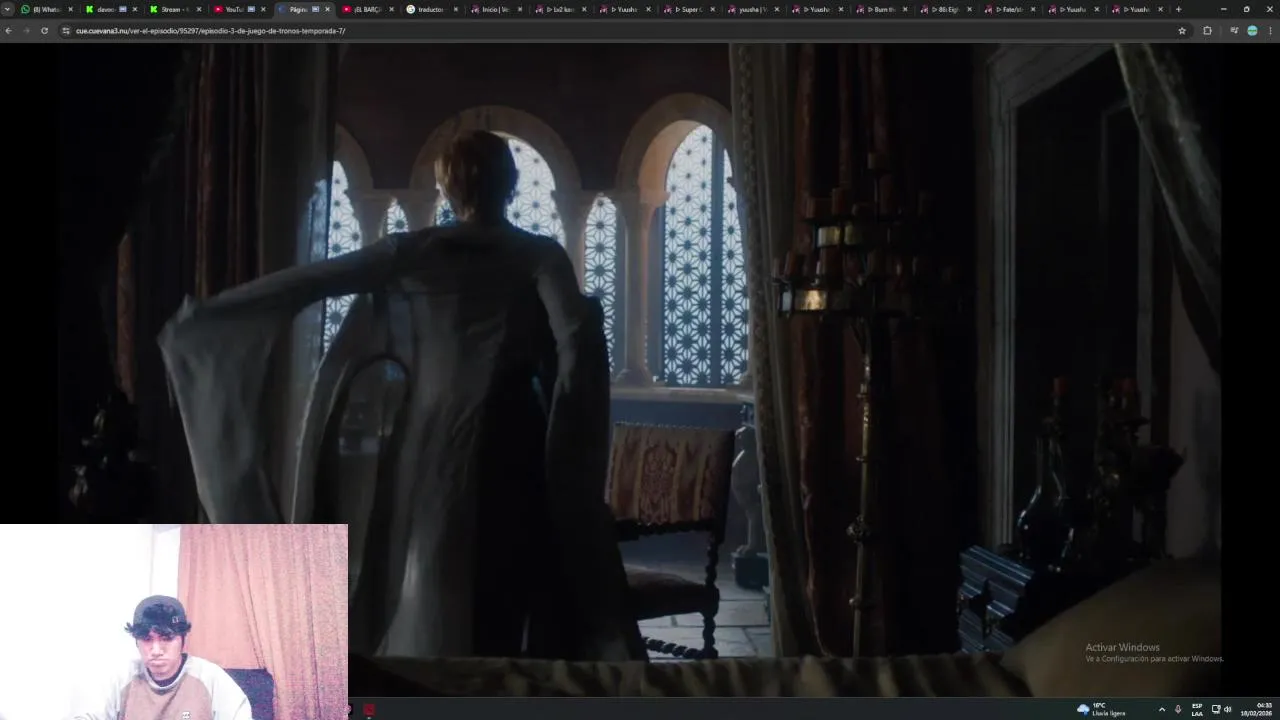Bookmark this page with the star
The image size is (1280, 720).
[1182, 31]
